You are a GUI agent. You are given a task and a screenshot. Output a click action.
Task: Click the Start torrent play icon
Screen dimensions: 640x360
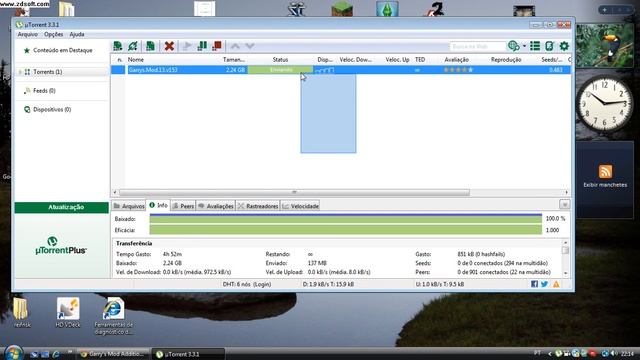(187, 46)
